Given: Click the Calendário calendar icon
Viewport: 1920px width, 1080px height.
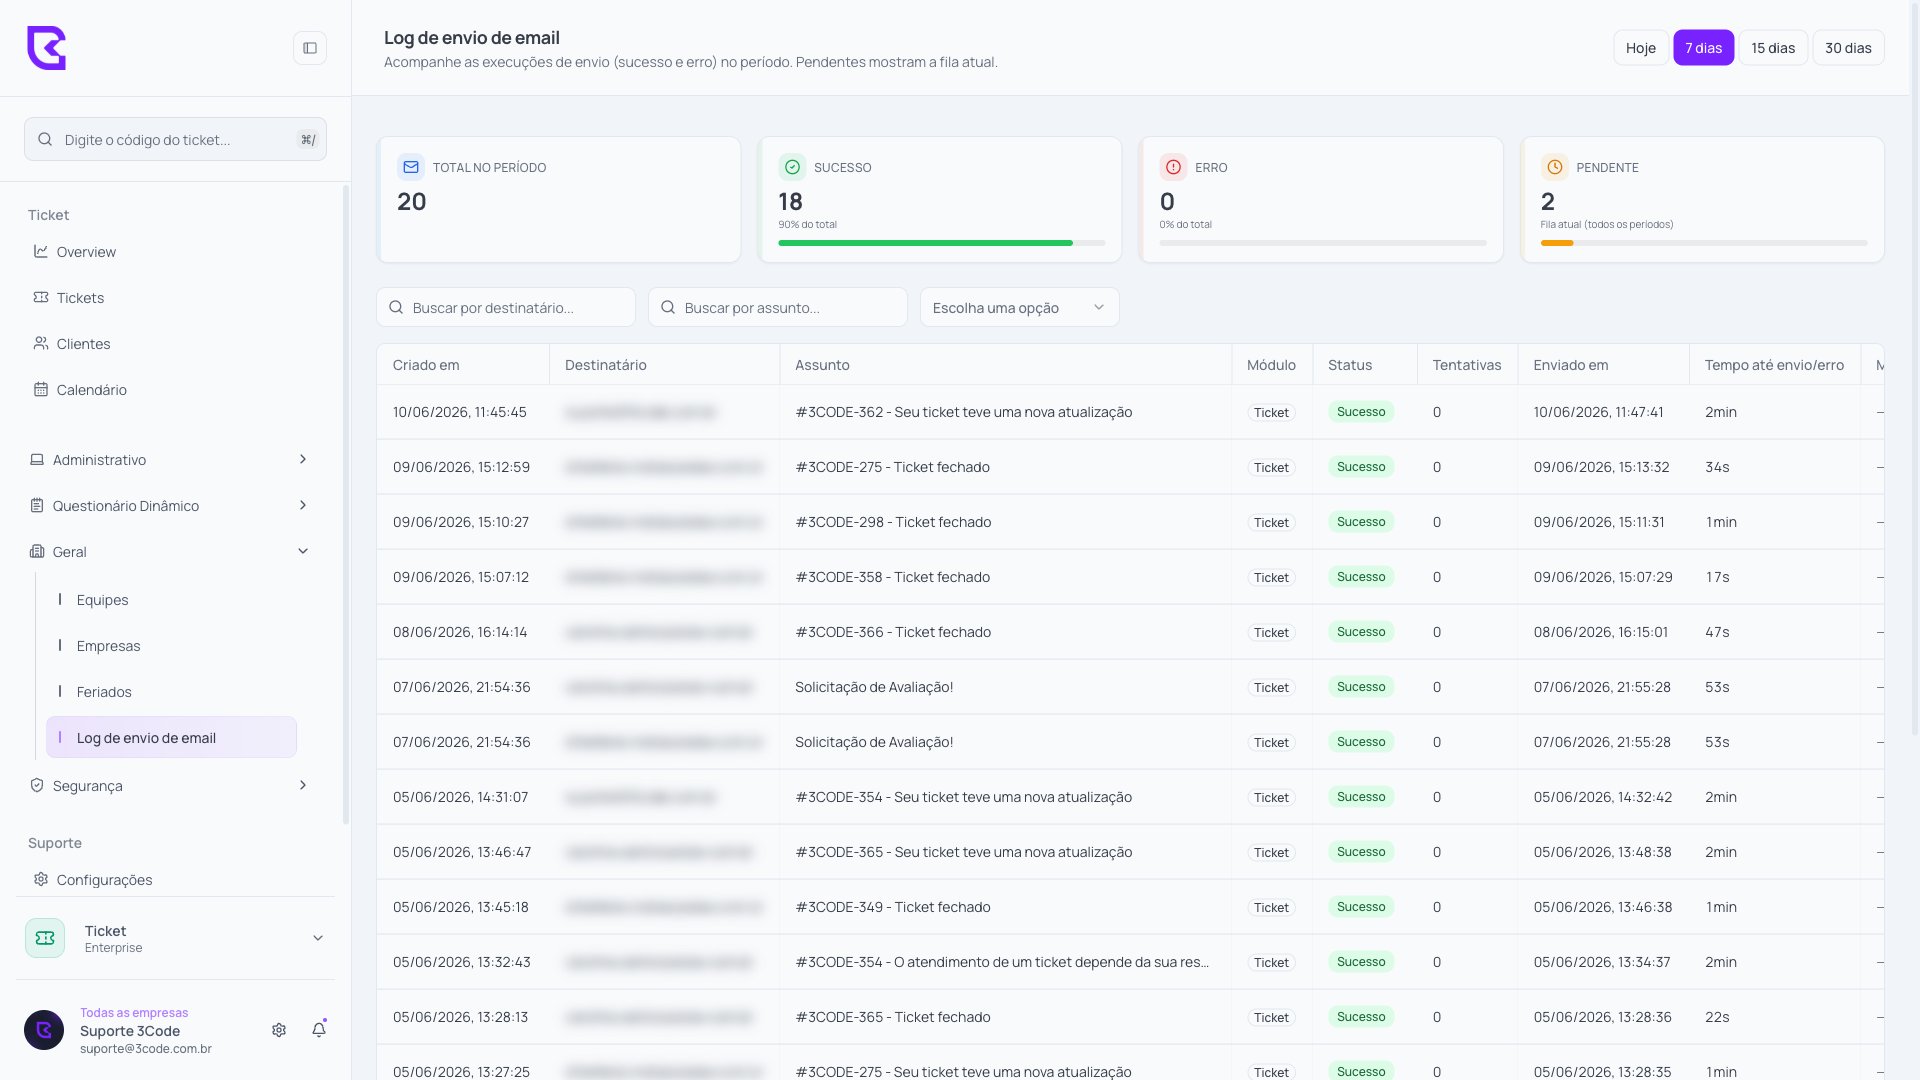Looking at the screenshot, I should point(41,390).
